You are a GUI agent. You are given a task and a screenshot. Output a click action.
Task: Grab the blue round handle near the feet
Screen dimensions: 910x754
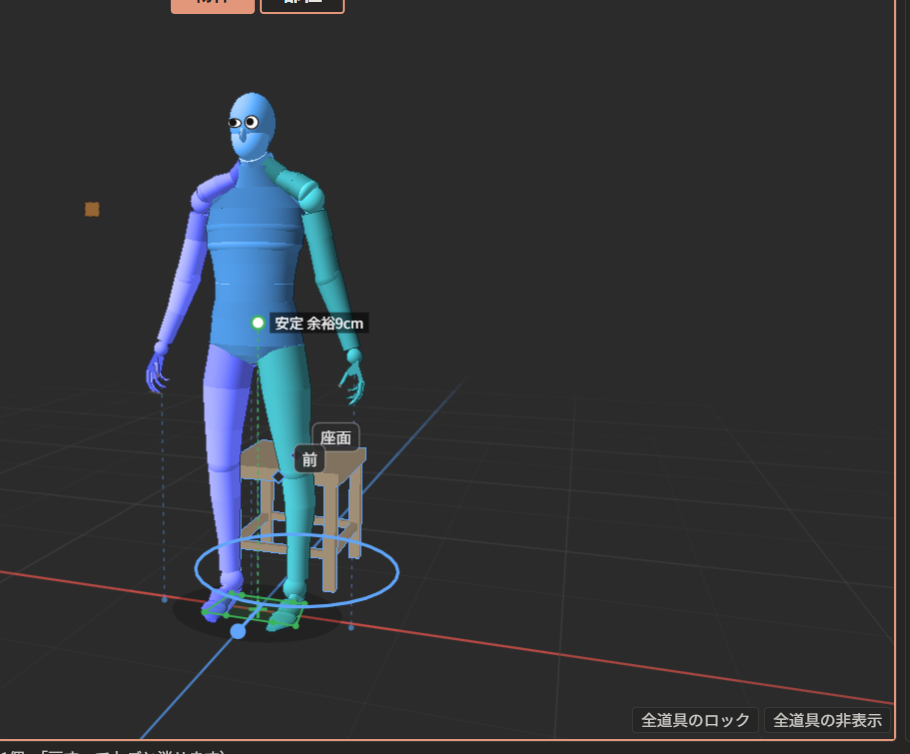[238, 631]
